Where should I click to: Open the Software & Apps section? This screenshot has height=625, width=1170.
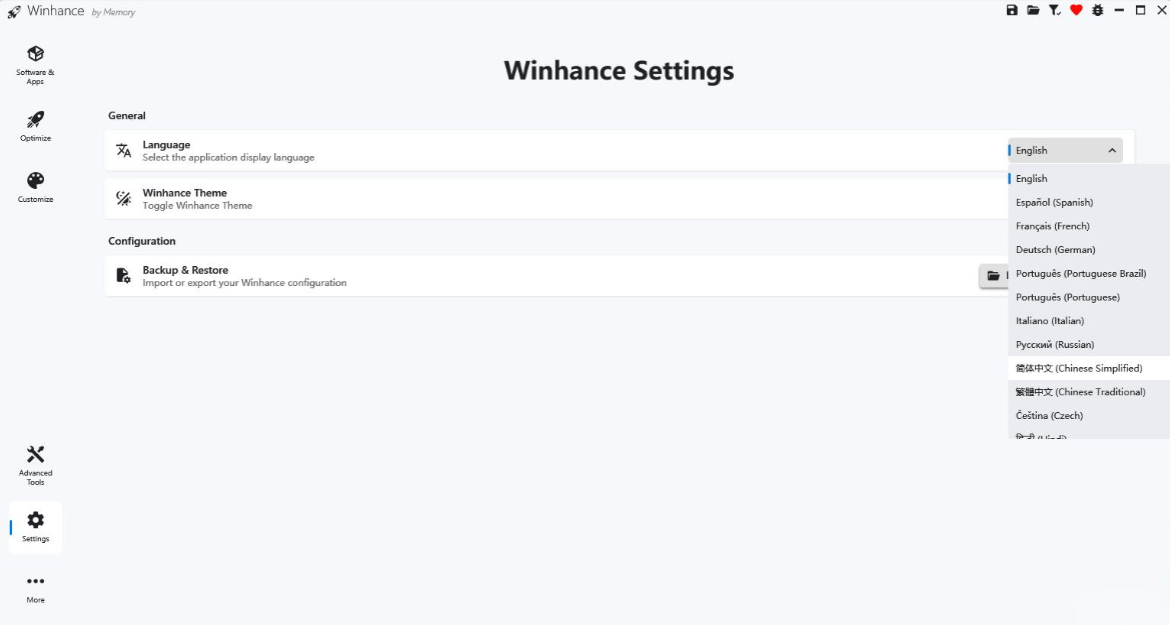click(35, 63)
